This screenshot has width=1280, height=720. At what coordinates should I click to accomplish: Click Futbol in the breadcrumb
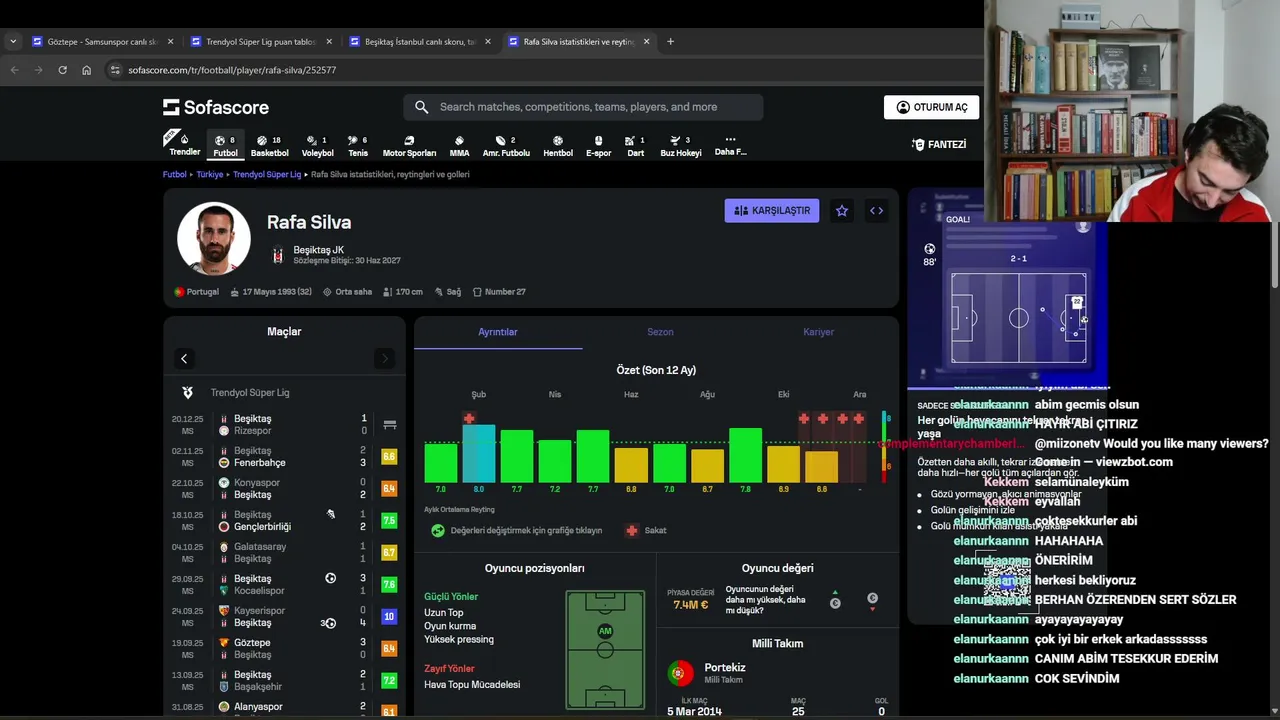coord(175,174)
